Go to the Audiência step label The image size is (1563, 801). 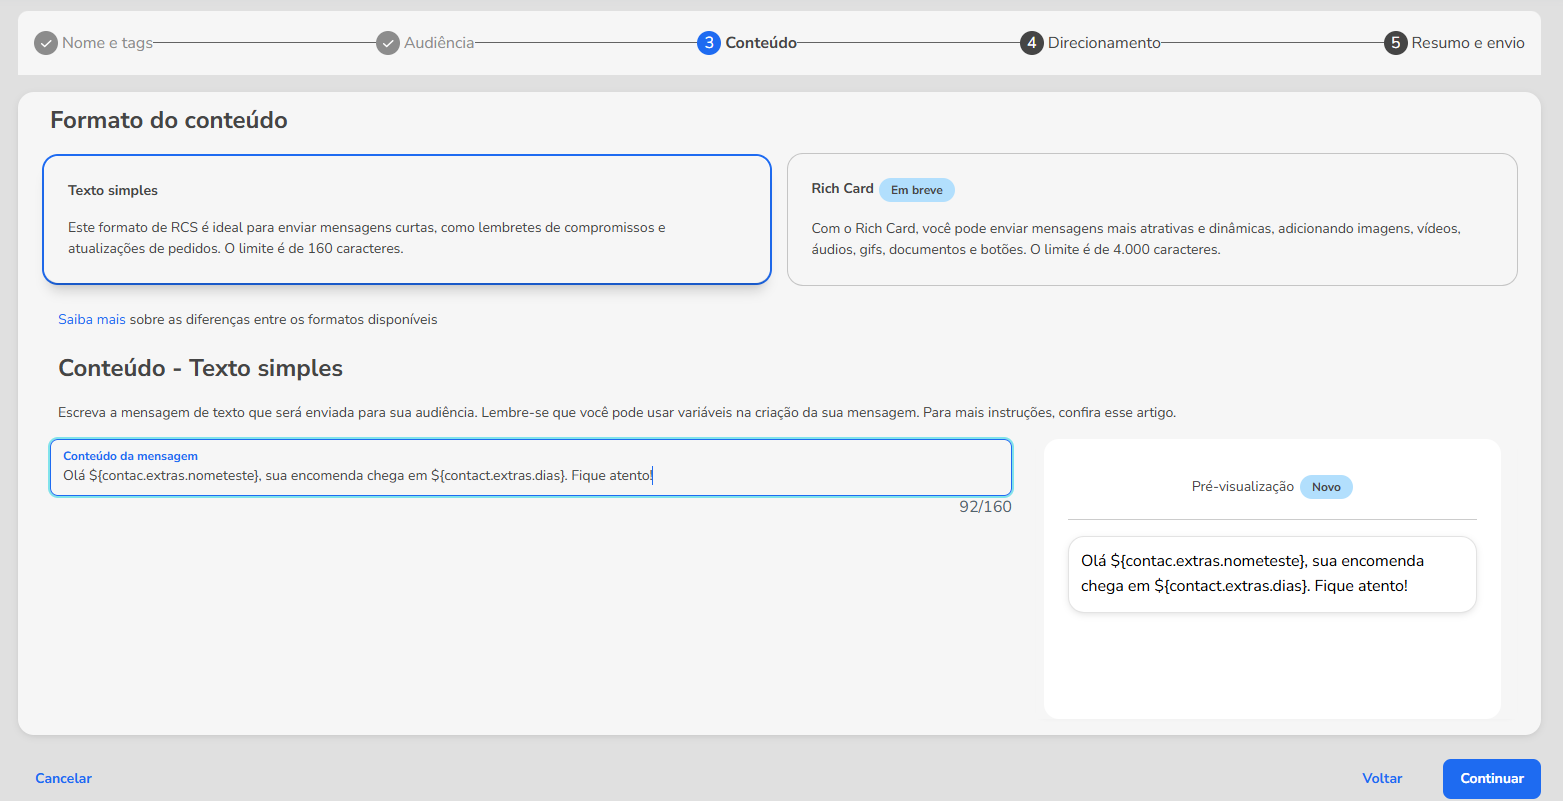(x=439, y=43)
